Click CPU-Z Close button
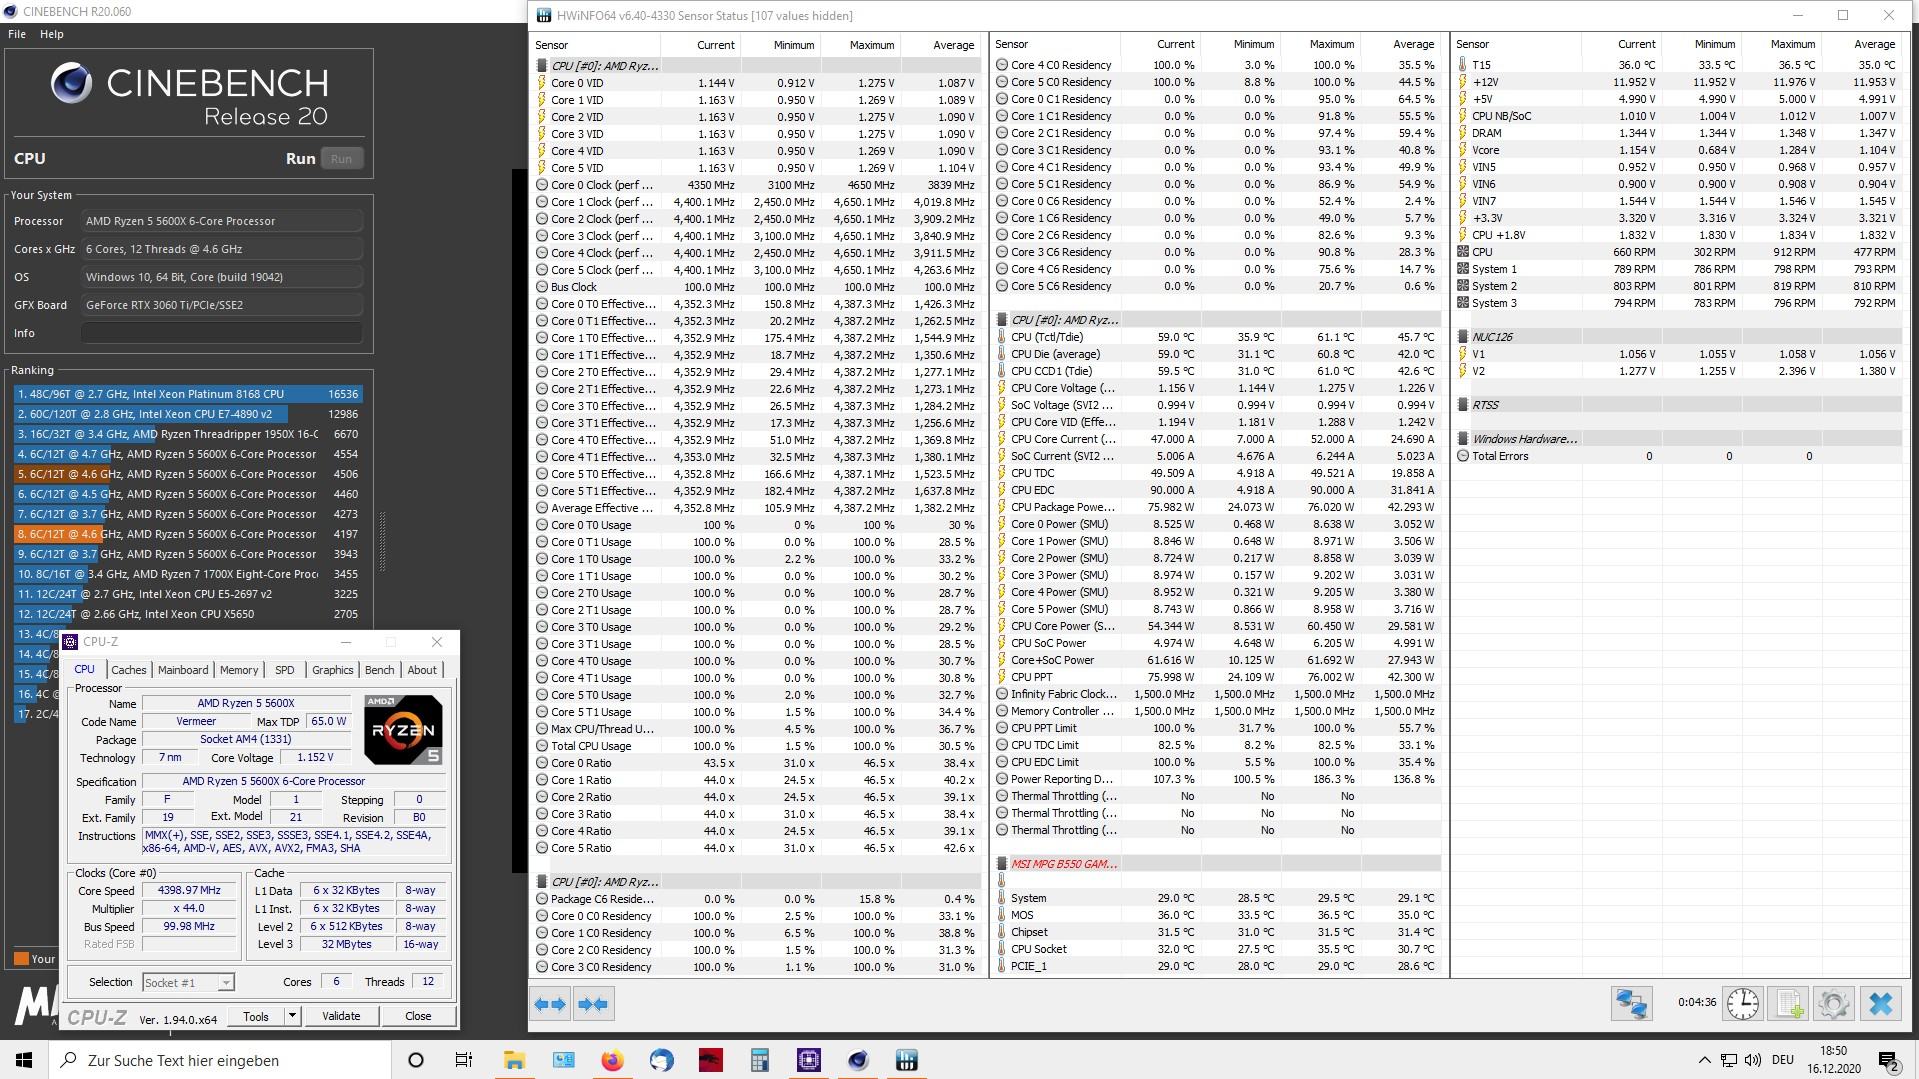 tap(418, 1016)
